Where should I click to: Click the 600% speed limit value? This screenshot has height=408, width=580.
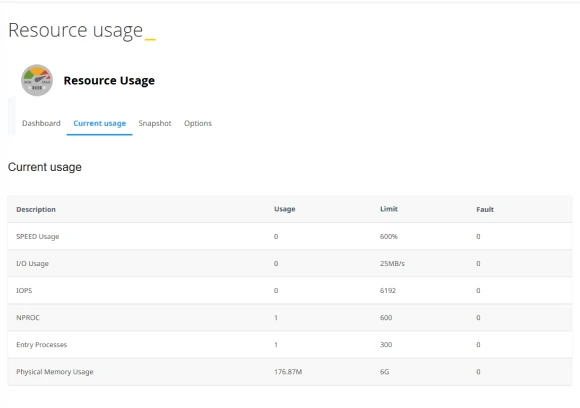tap(388, 236)
